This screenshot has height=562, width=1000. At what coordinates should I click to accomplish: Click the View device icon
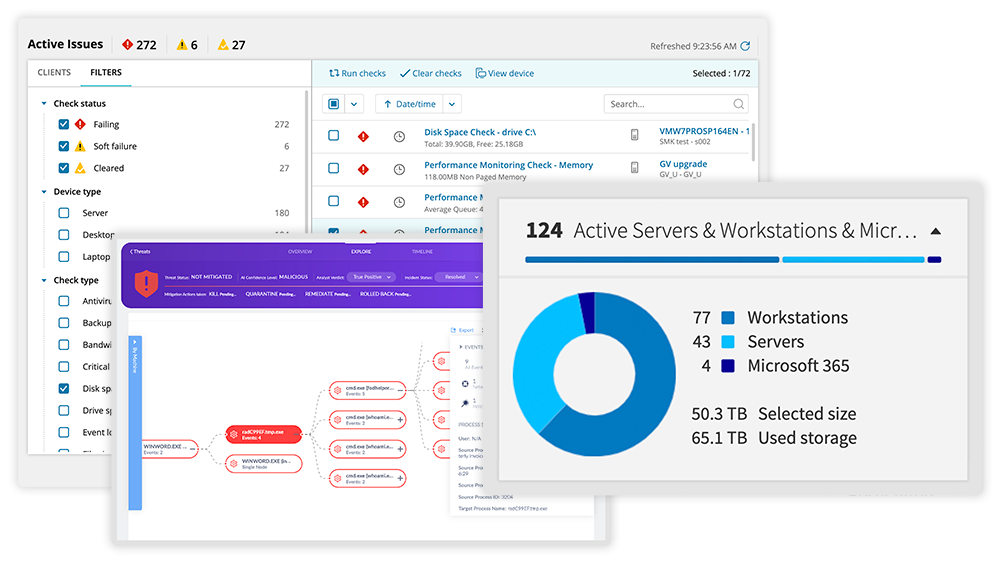click(x=481, y=74)
